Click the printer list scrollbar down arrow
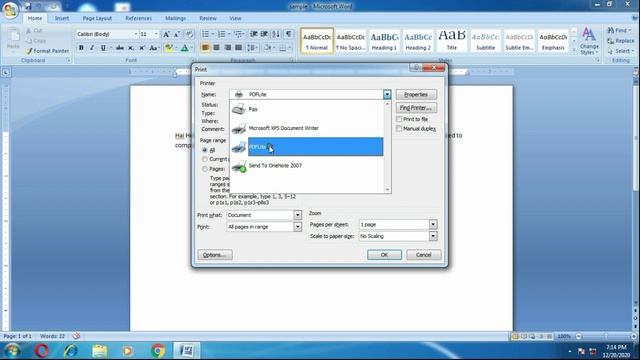The width and height of the screenshot is (640, 360). [x=387, y=190]
